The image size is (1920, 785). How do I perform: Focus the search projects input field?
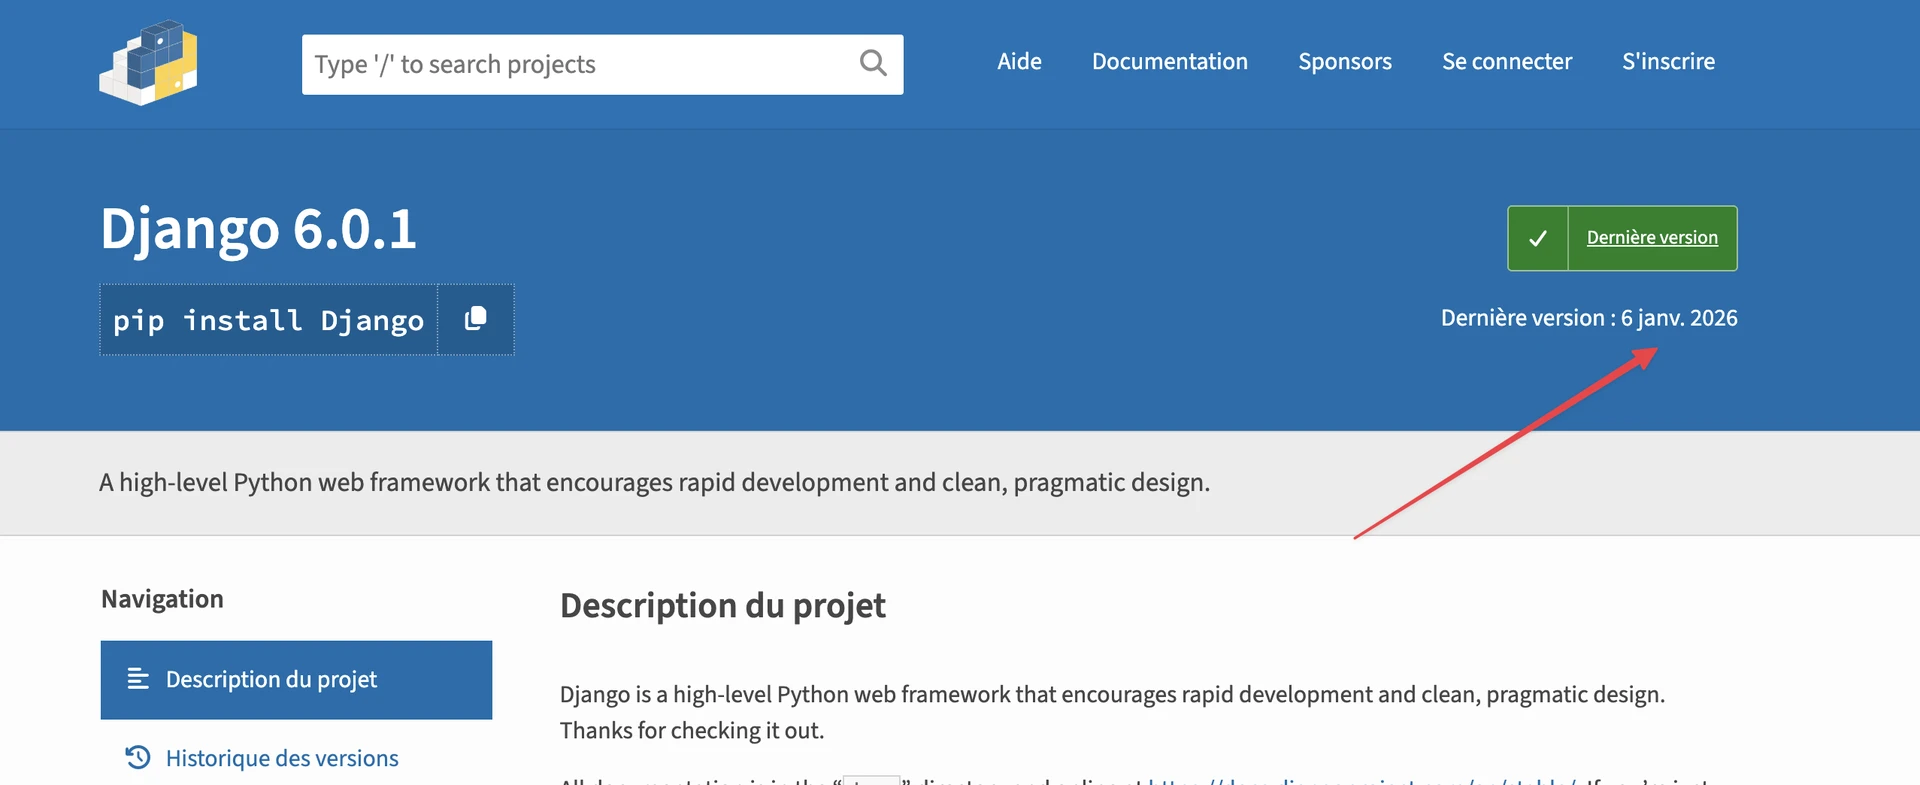pyautogui.click(x=580, y=65)
